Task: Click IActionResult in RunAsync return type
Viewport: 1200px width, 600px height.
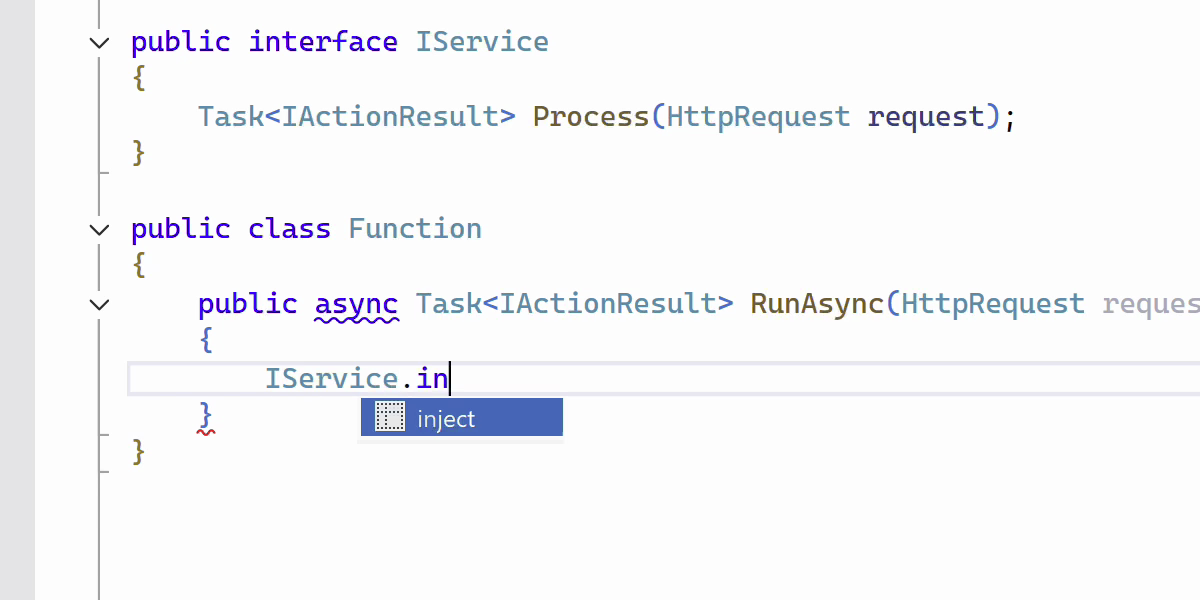Action: [607, 304]
